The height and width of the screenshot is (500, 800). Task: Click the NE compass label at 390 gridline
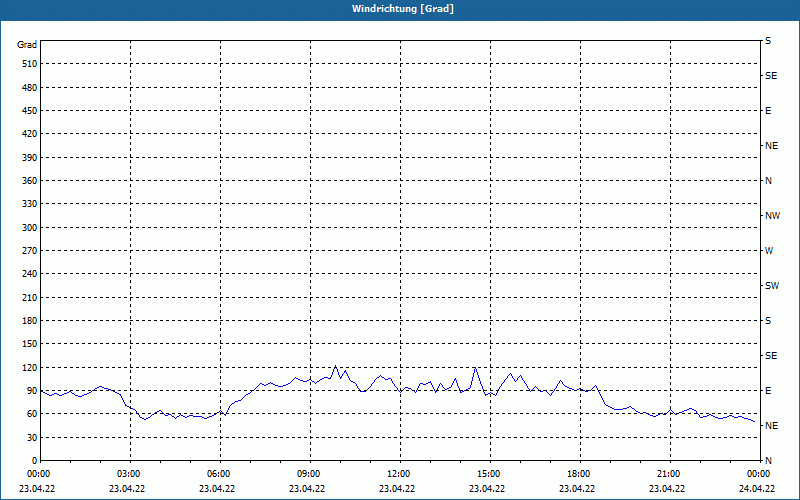[772, 146]
